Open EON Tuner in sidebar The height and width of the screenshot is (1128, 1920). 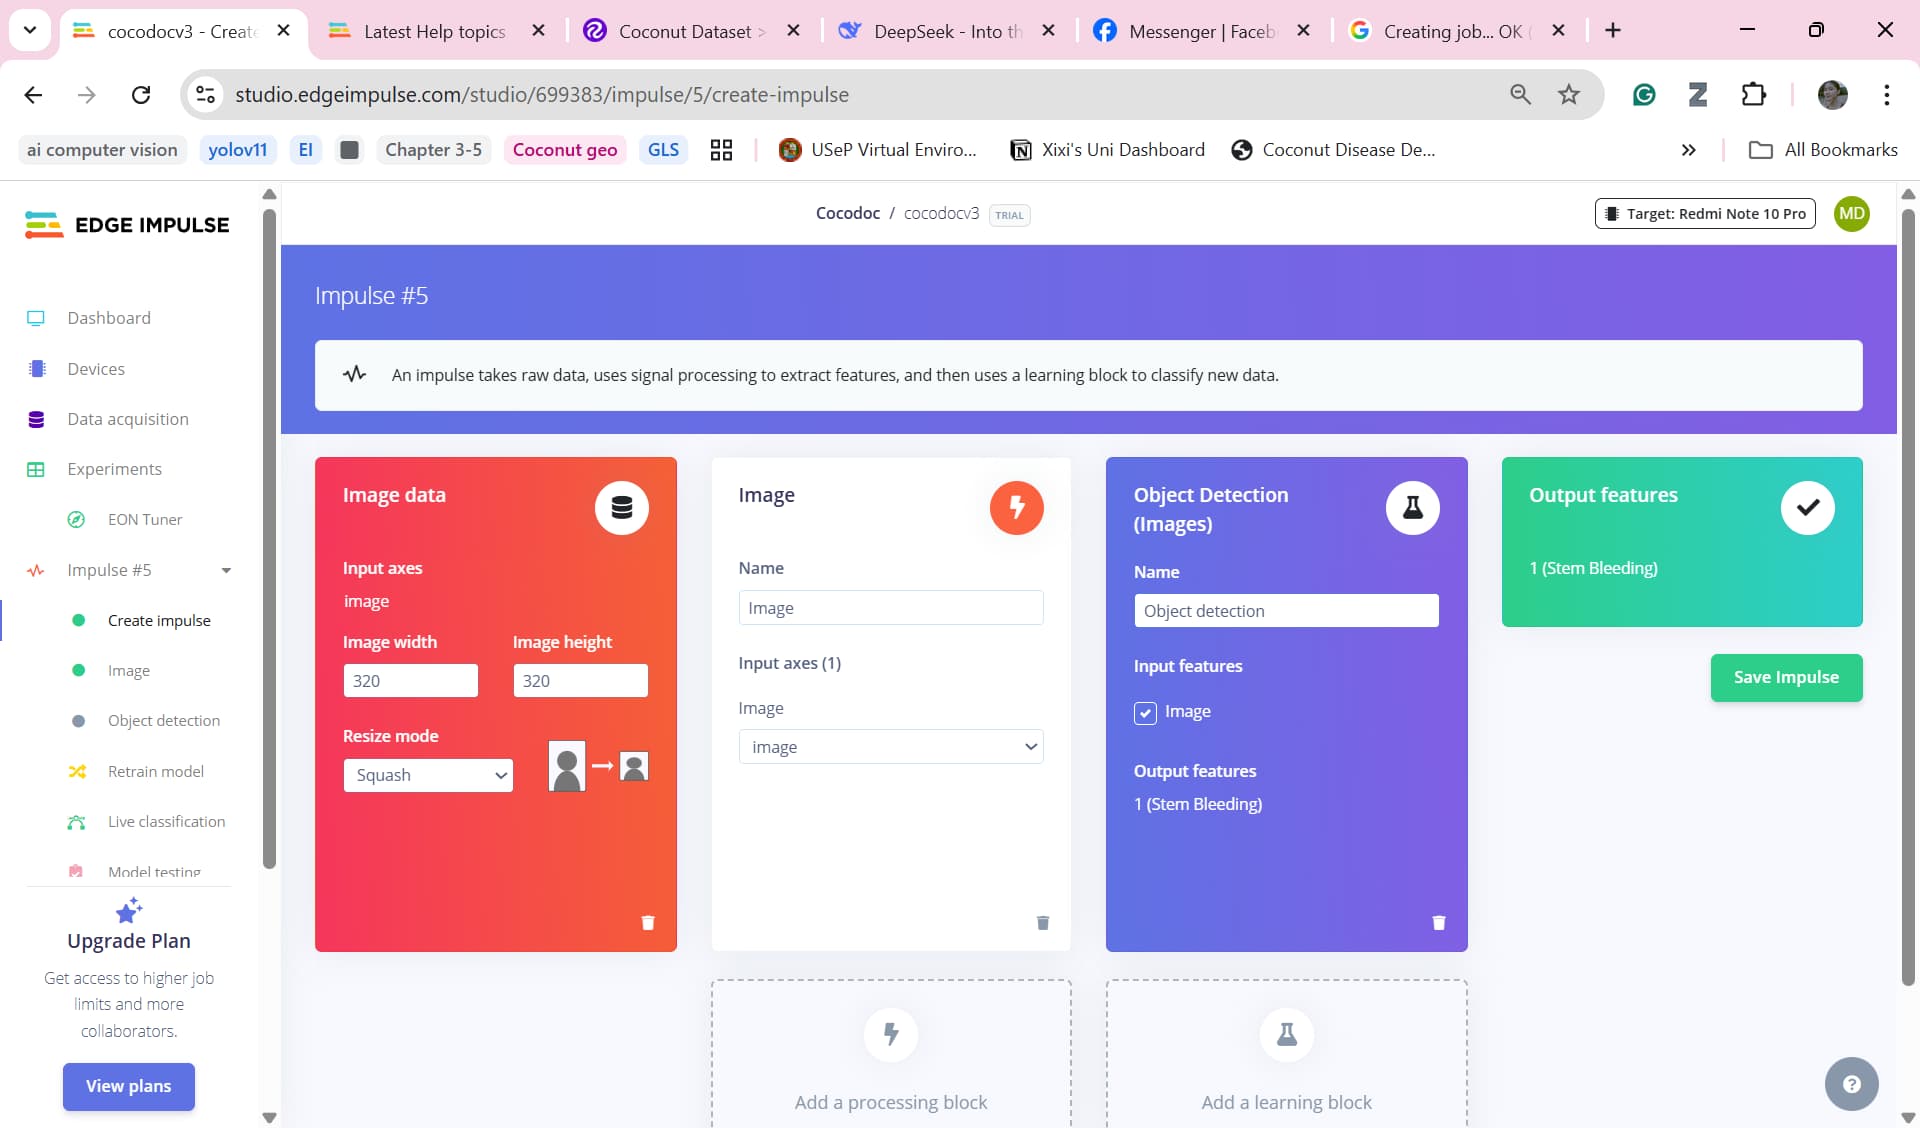point(145,519)
